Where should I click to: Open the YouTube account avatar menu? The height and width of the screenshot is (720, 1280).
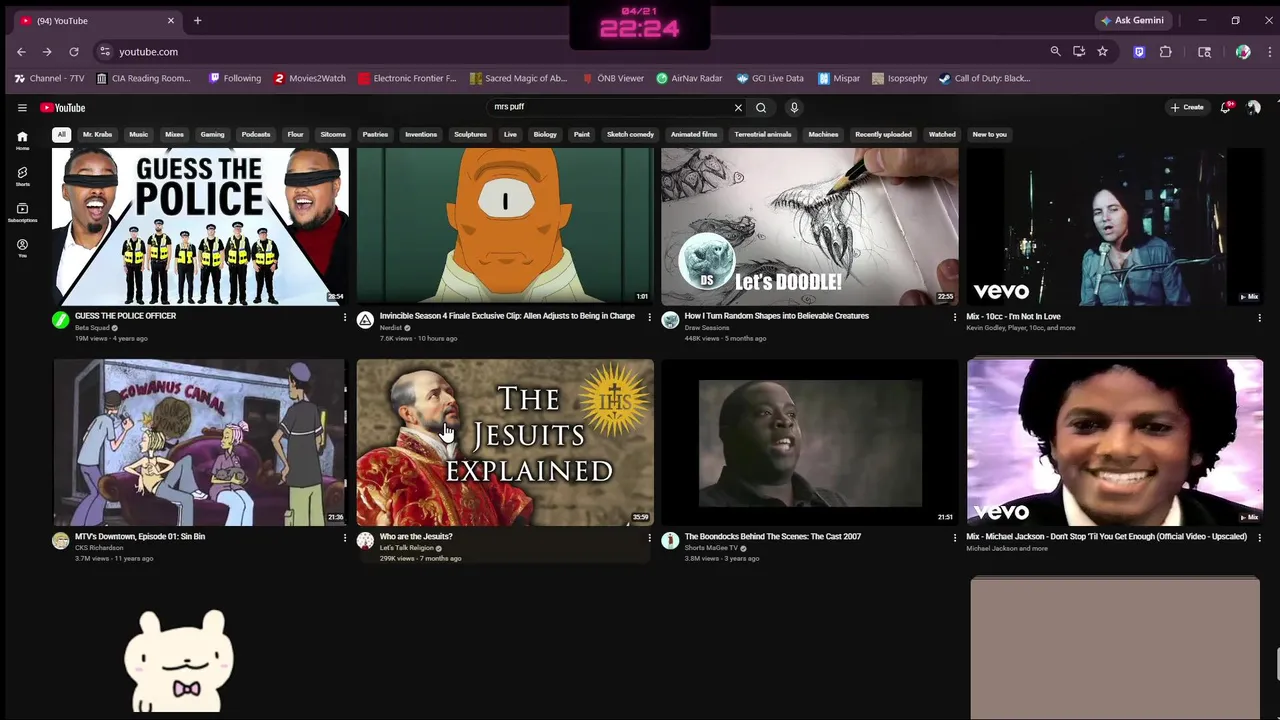pos(1254,107)
